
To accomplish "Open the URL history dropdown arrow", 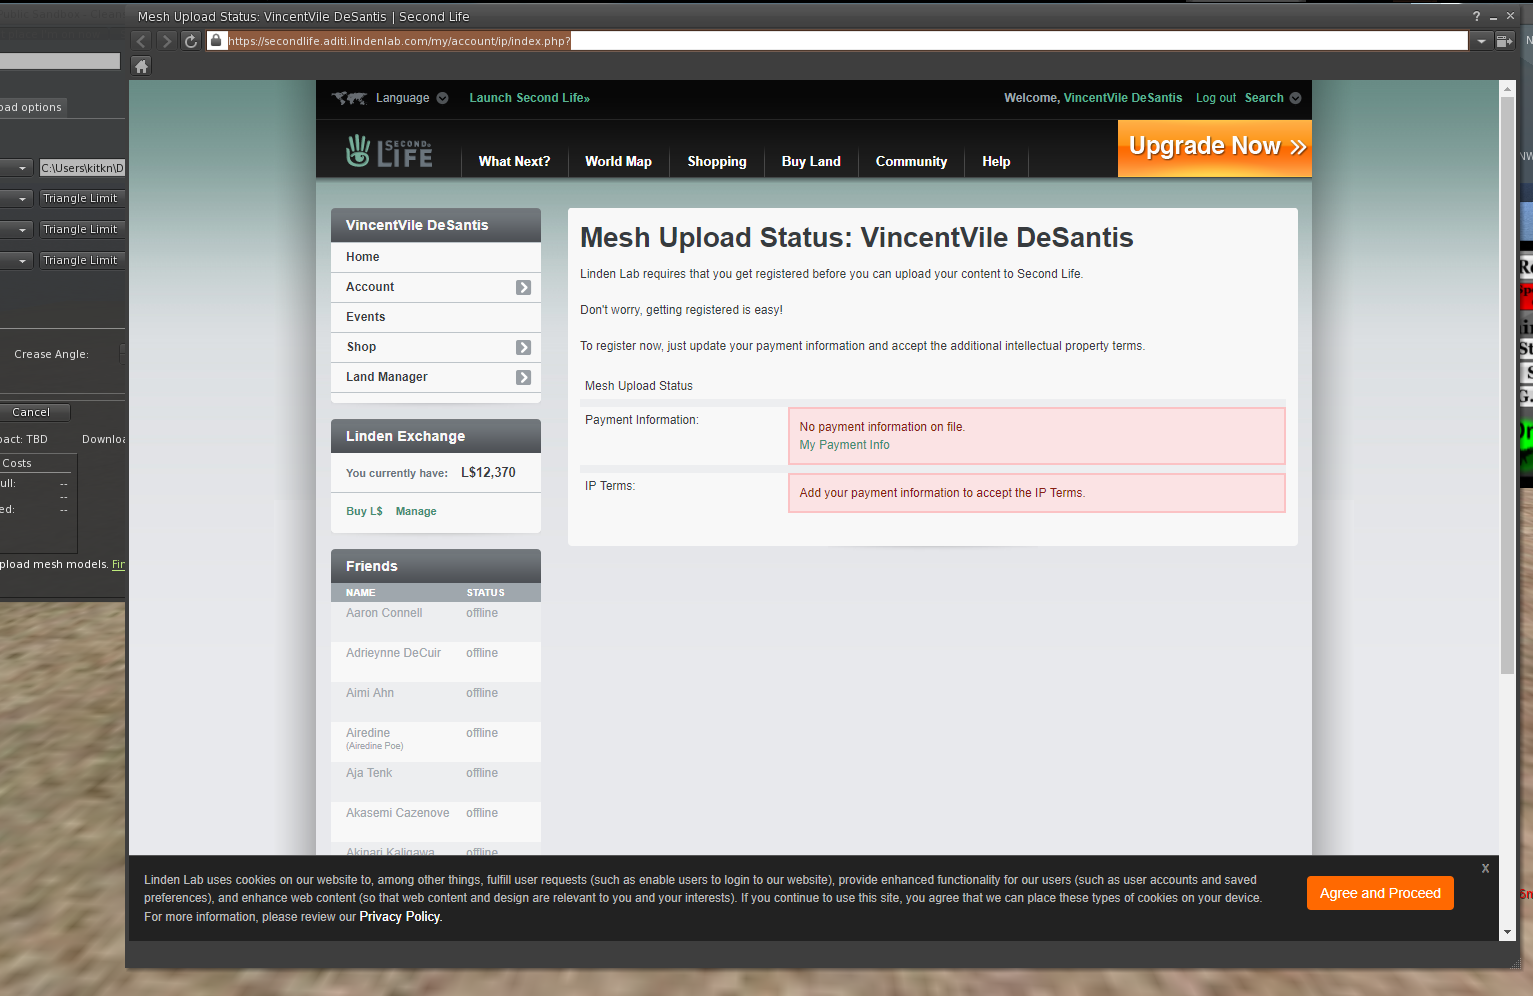I will (1481, 41).
